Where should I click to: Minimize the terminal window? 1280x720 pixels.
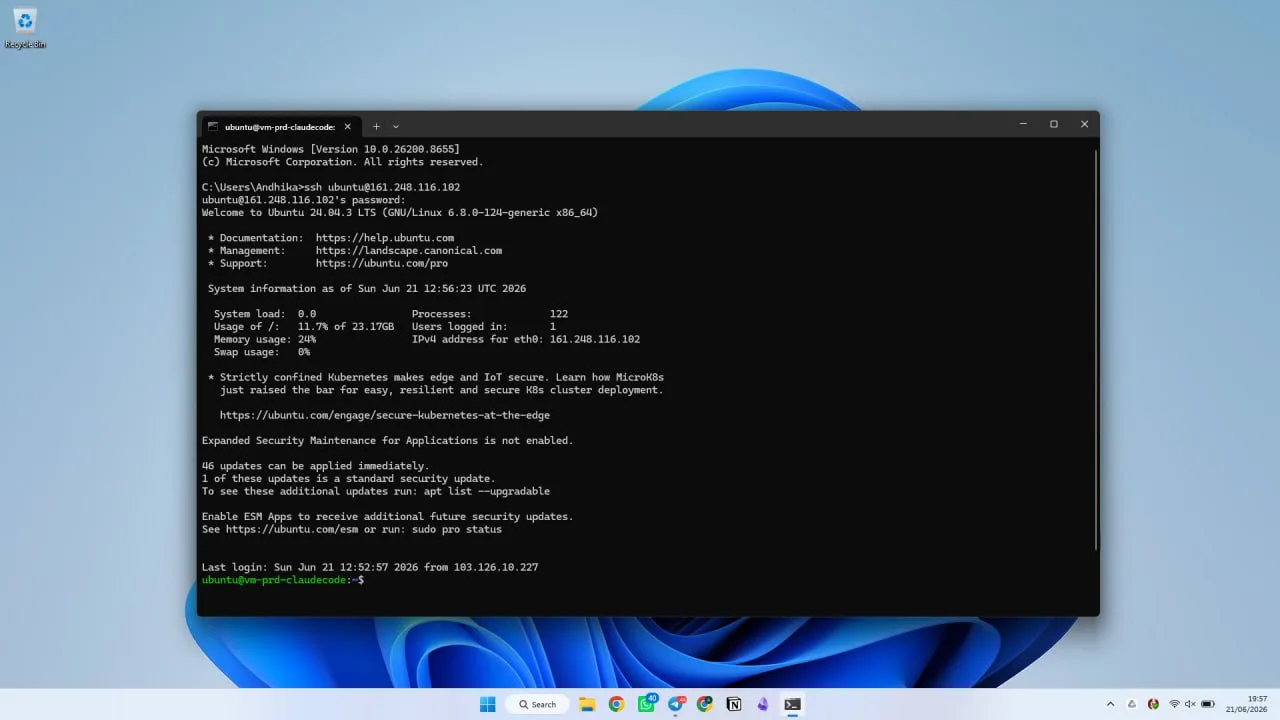pyautogui.click(x=1023, y=124)
